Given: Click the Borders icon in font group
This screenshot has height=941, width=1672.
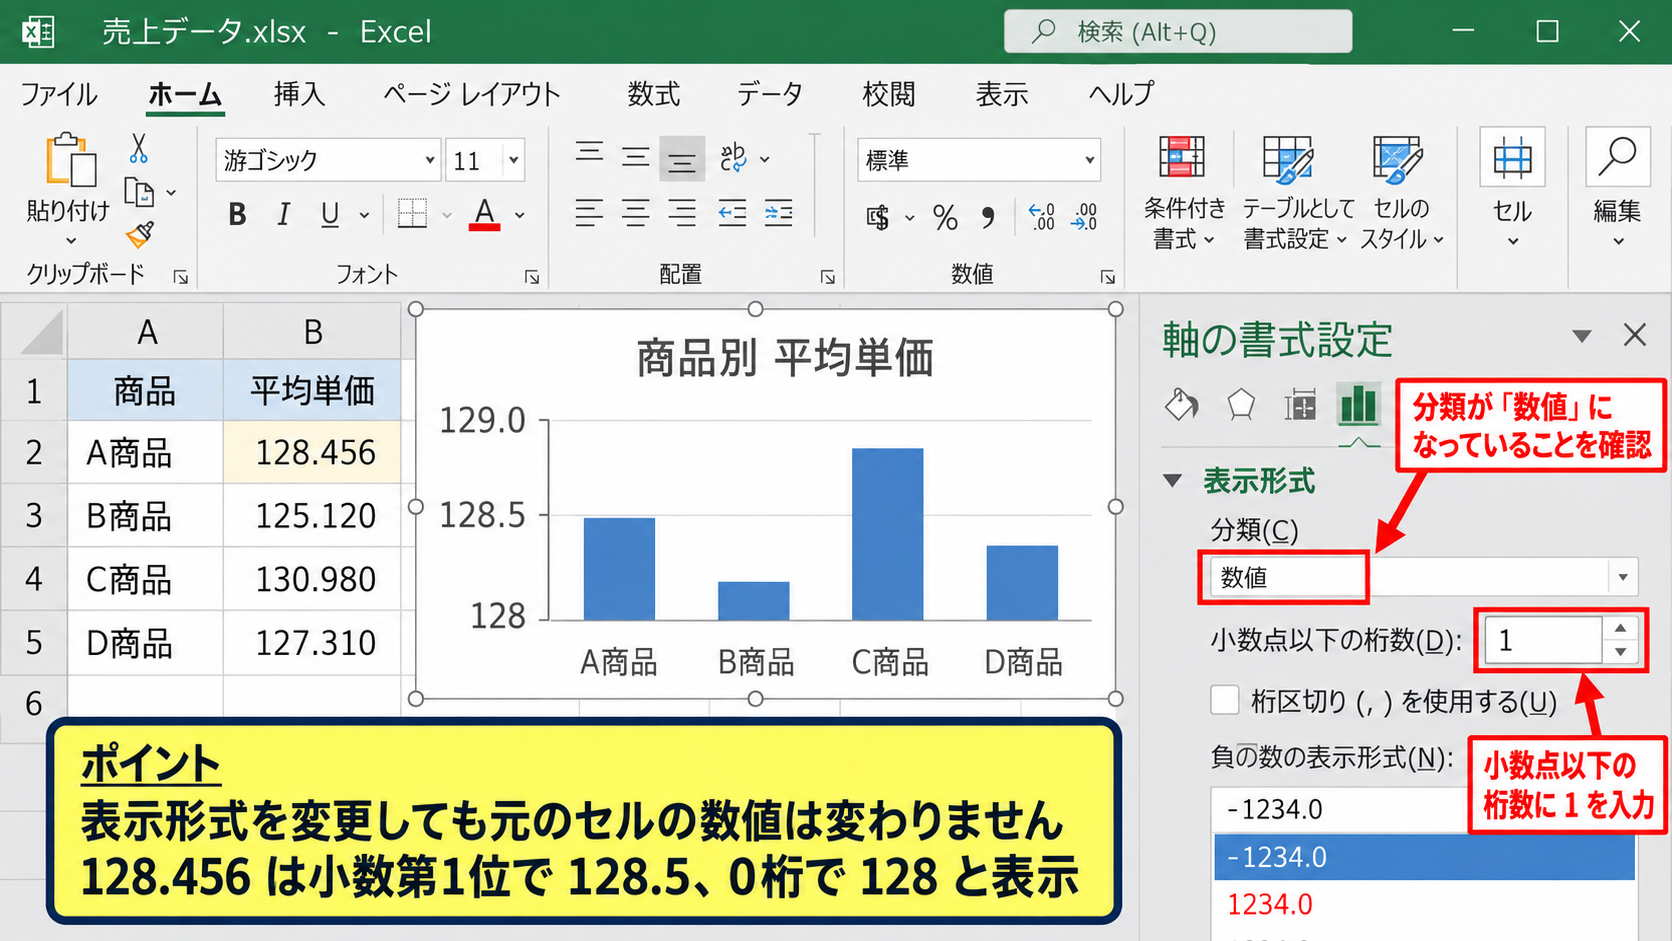Looking at the screenshot, I should (412, 214).
